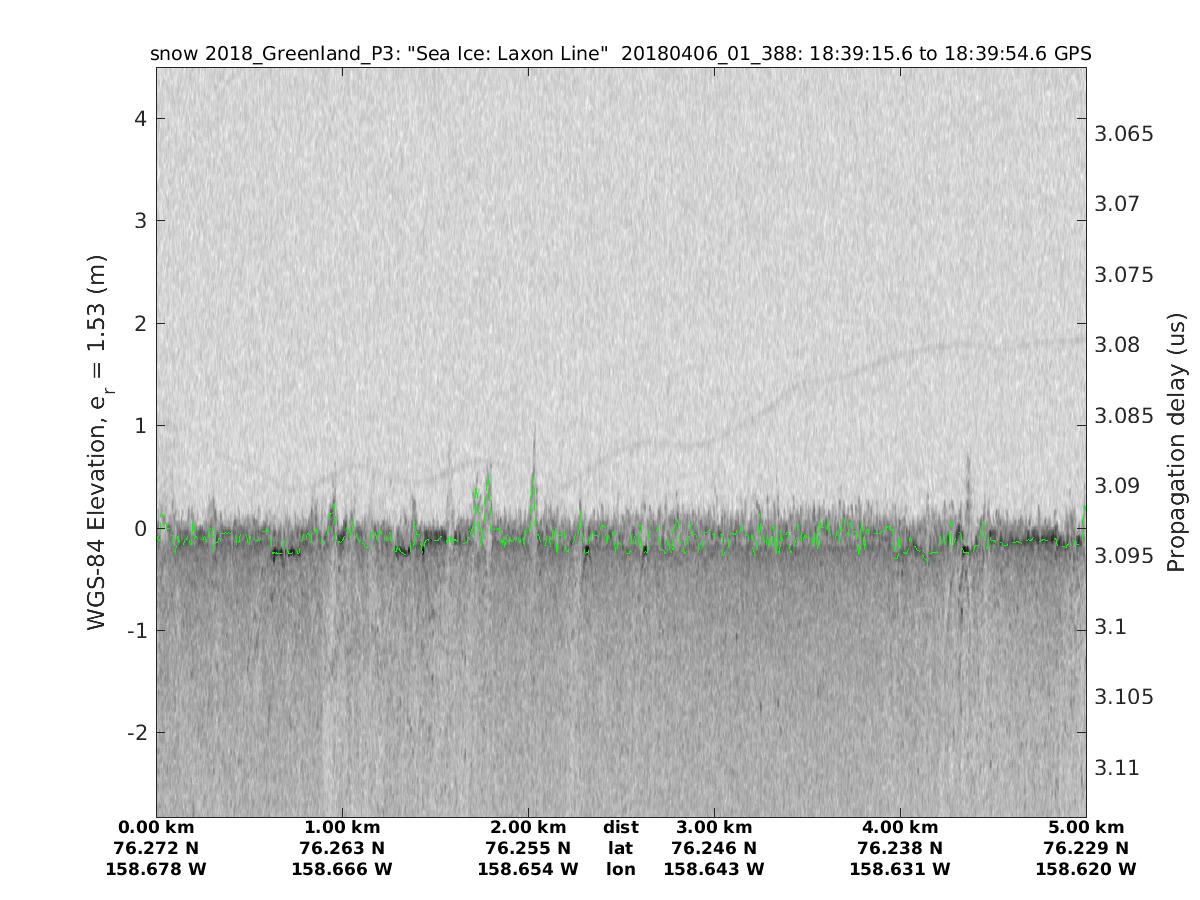This screenshot has width=1200, height=900.
Task: Select the 0.00 km x-axis tick label
Action: pos(156,827)
